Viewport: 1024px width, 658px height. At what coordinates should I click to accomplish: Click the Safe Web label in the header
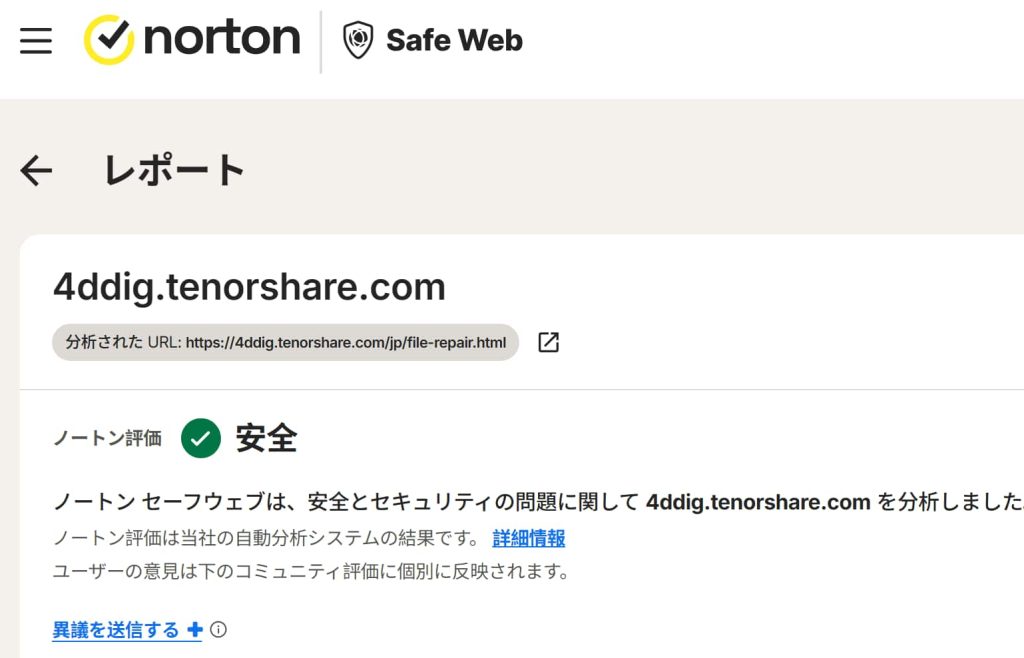click(x=453, y=41)
